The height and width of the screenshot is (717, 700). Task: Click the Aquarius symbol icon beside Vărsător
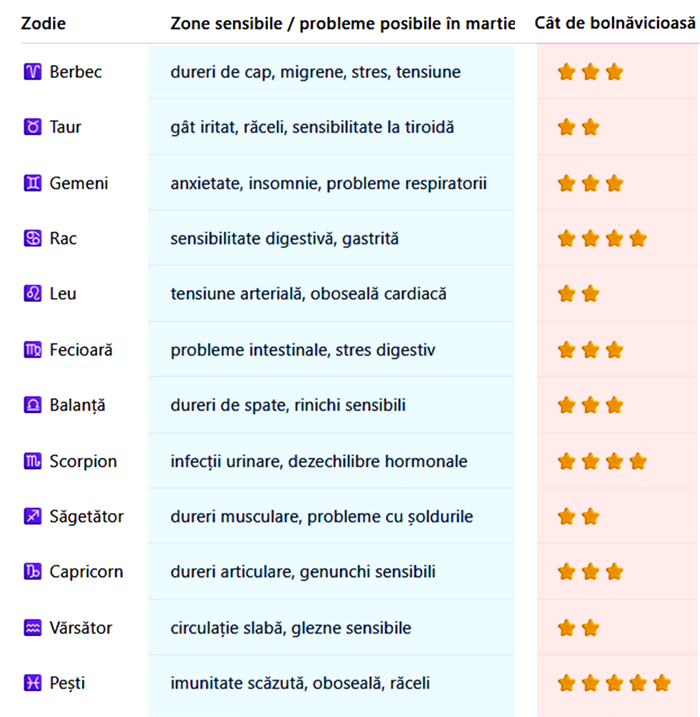click(32, 628)
